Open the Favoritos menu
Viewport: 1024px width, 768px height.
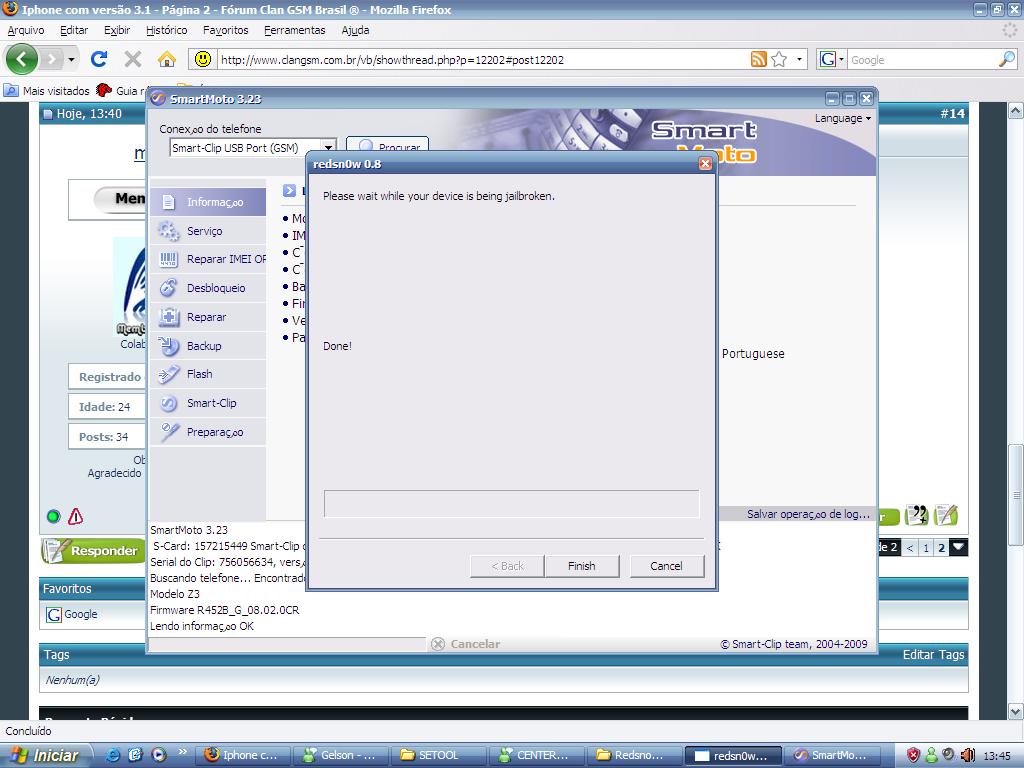(225, 30)
